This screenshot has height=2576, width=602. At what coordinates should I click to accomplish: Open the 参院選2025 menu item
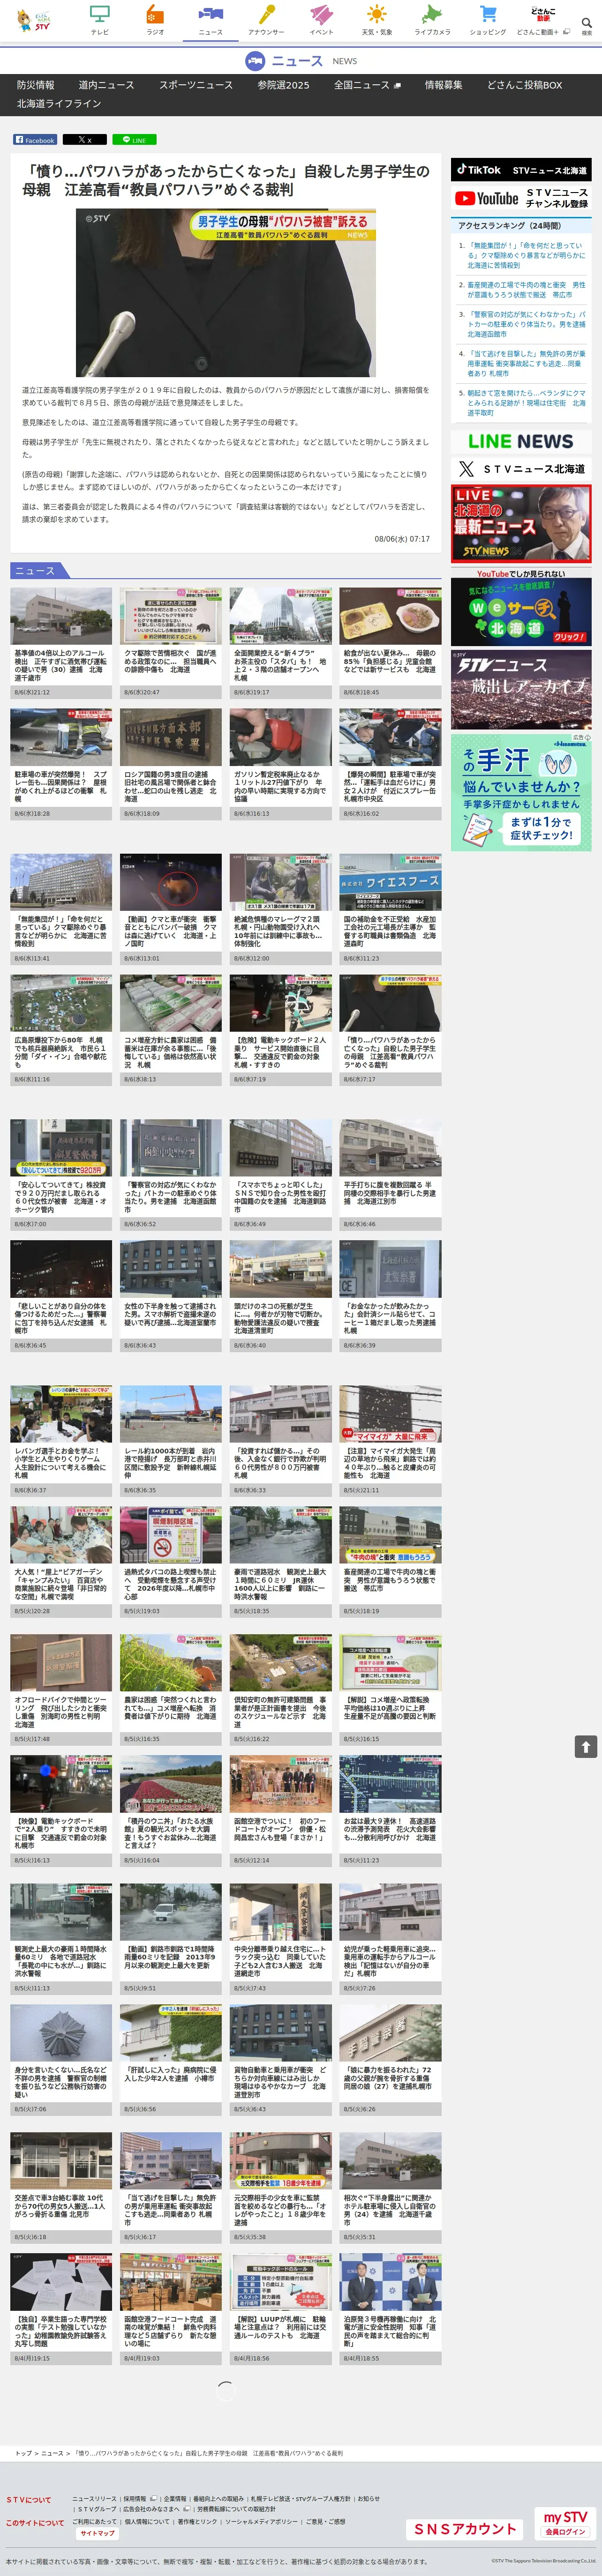pyautogui.click(x=284, y=85)
